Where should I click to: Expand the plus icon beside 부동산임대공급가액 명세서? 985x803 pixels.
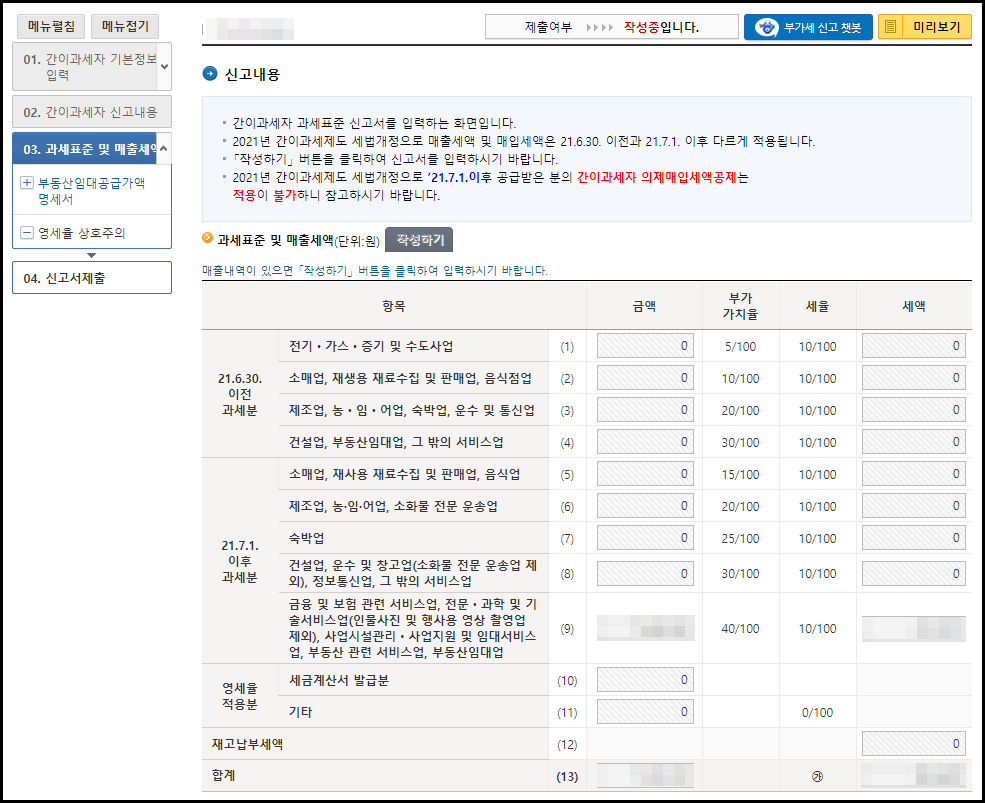click(x=26, y=183)
